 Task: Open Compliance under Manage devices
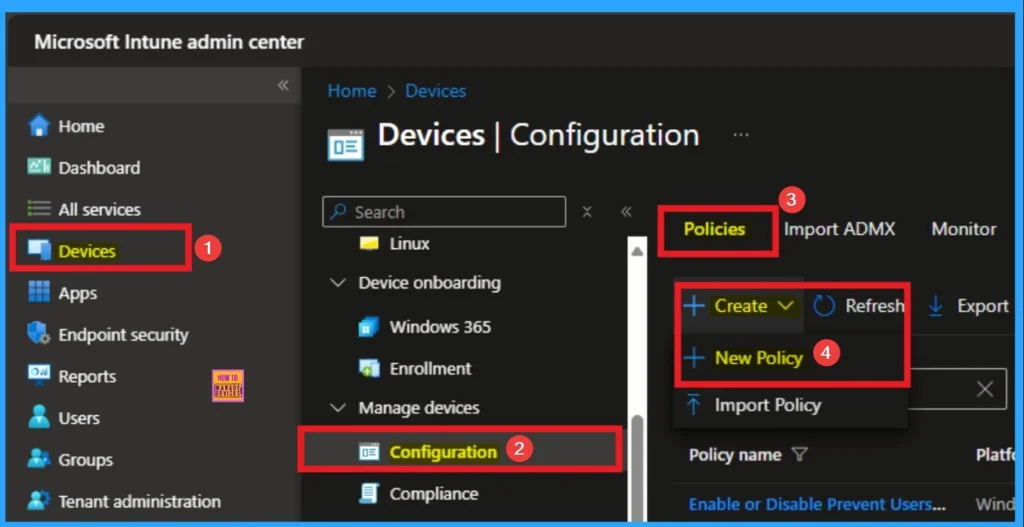(x=434, y=494)
